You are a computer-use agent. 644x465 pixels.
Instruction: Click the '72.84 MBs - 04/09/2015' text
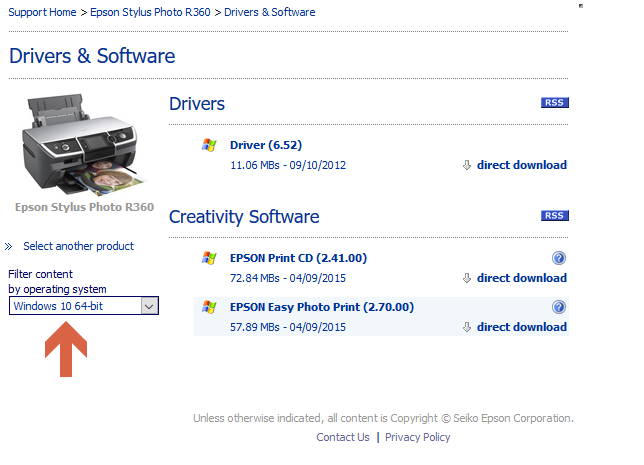point(288,278)
